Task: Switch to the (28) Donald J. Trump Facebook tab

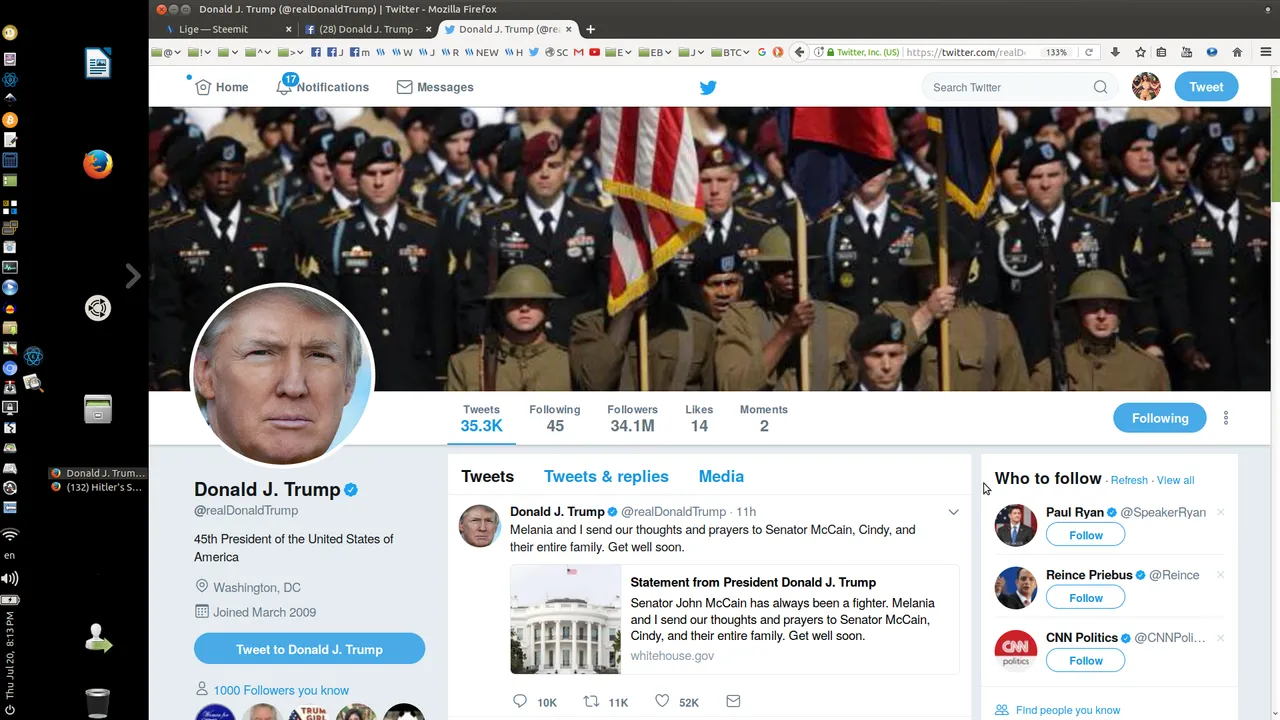Action: click(366, 29)
